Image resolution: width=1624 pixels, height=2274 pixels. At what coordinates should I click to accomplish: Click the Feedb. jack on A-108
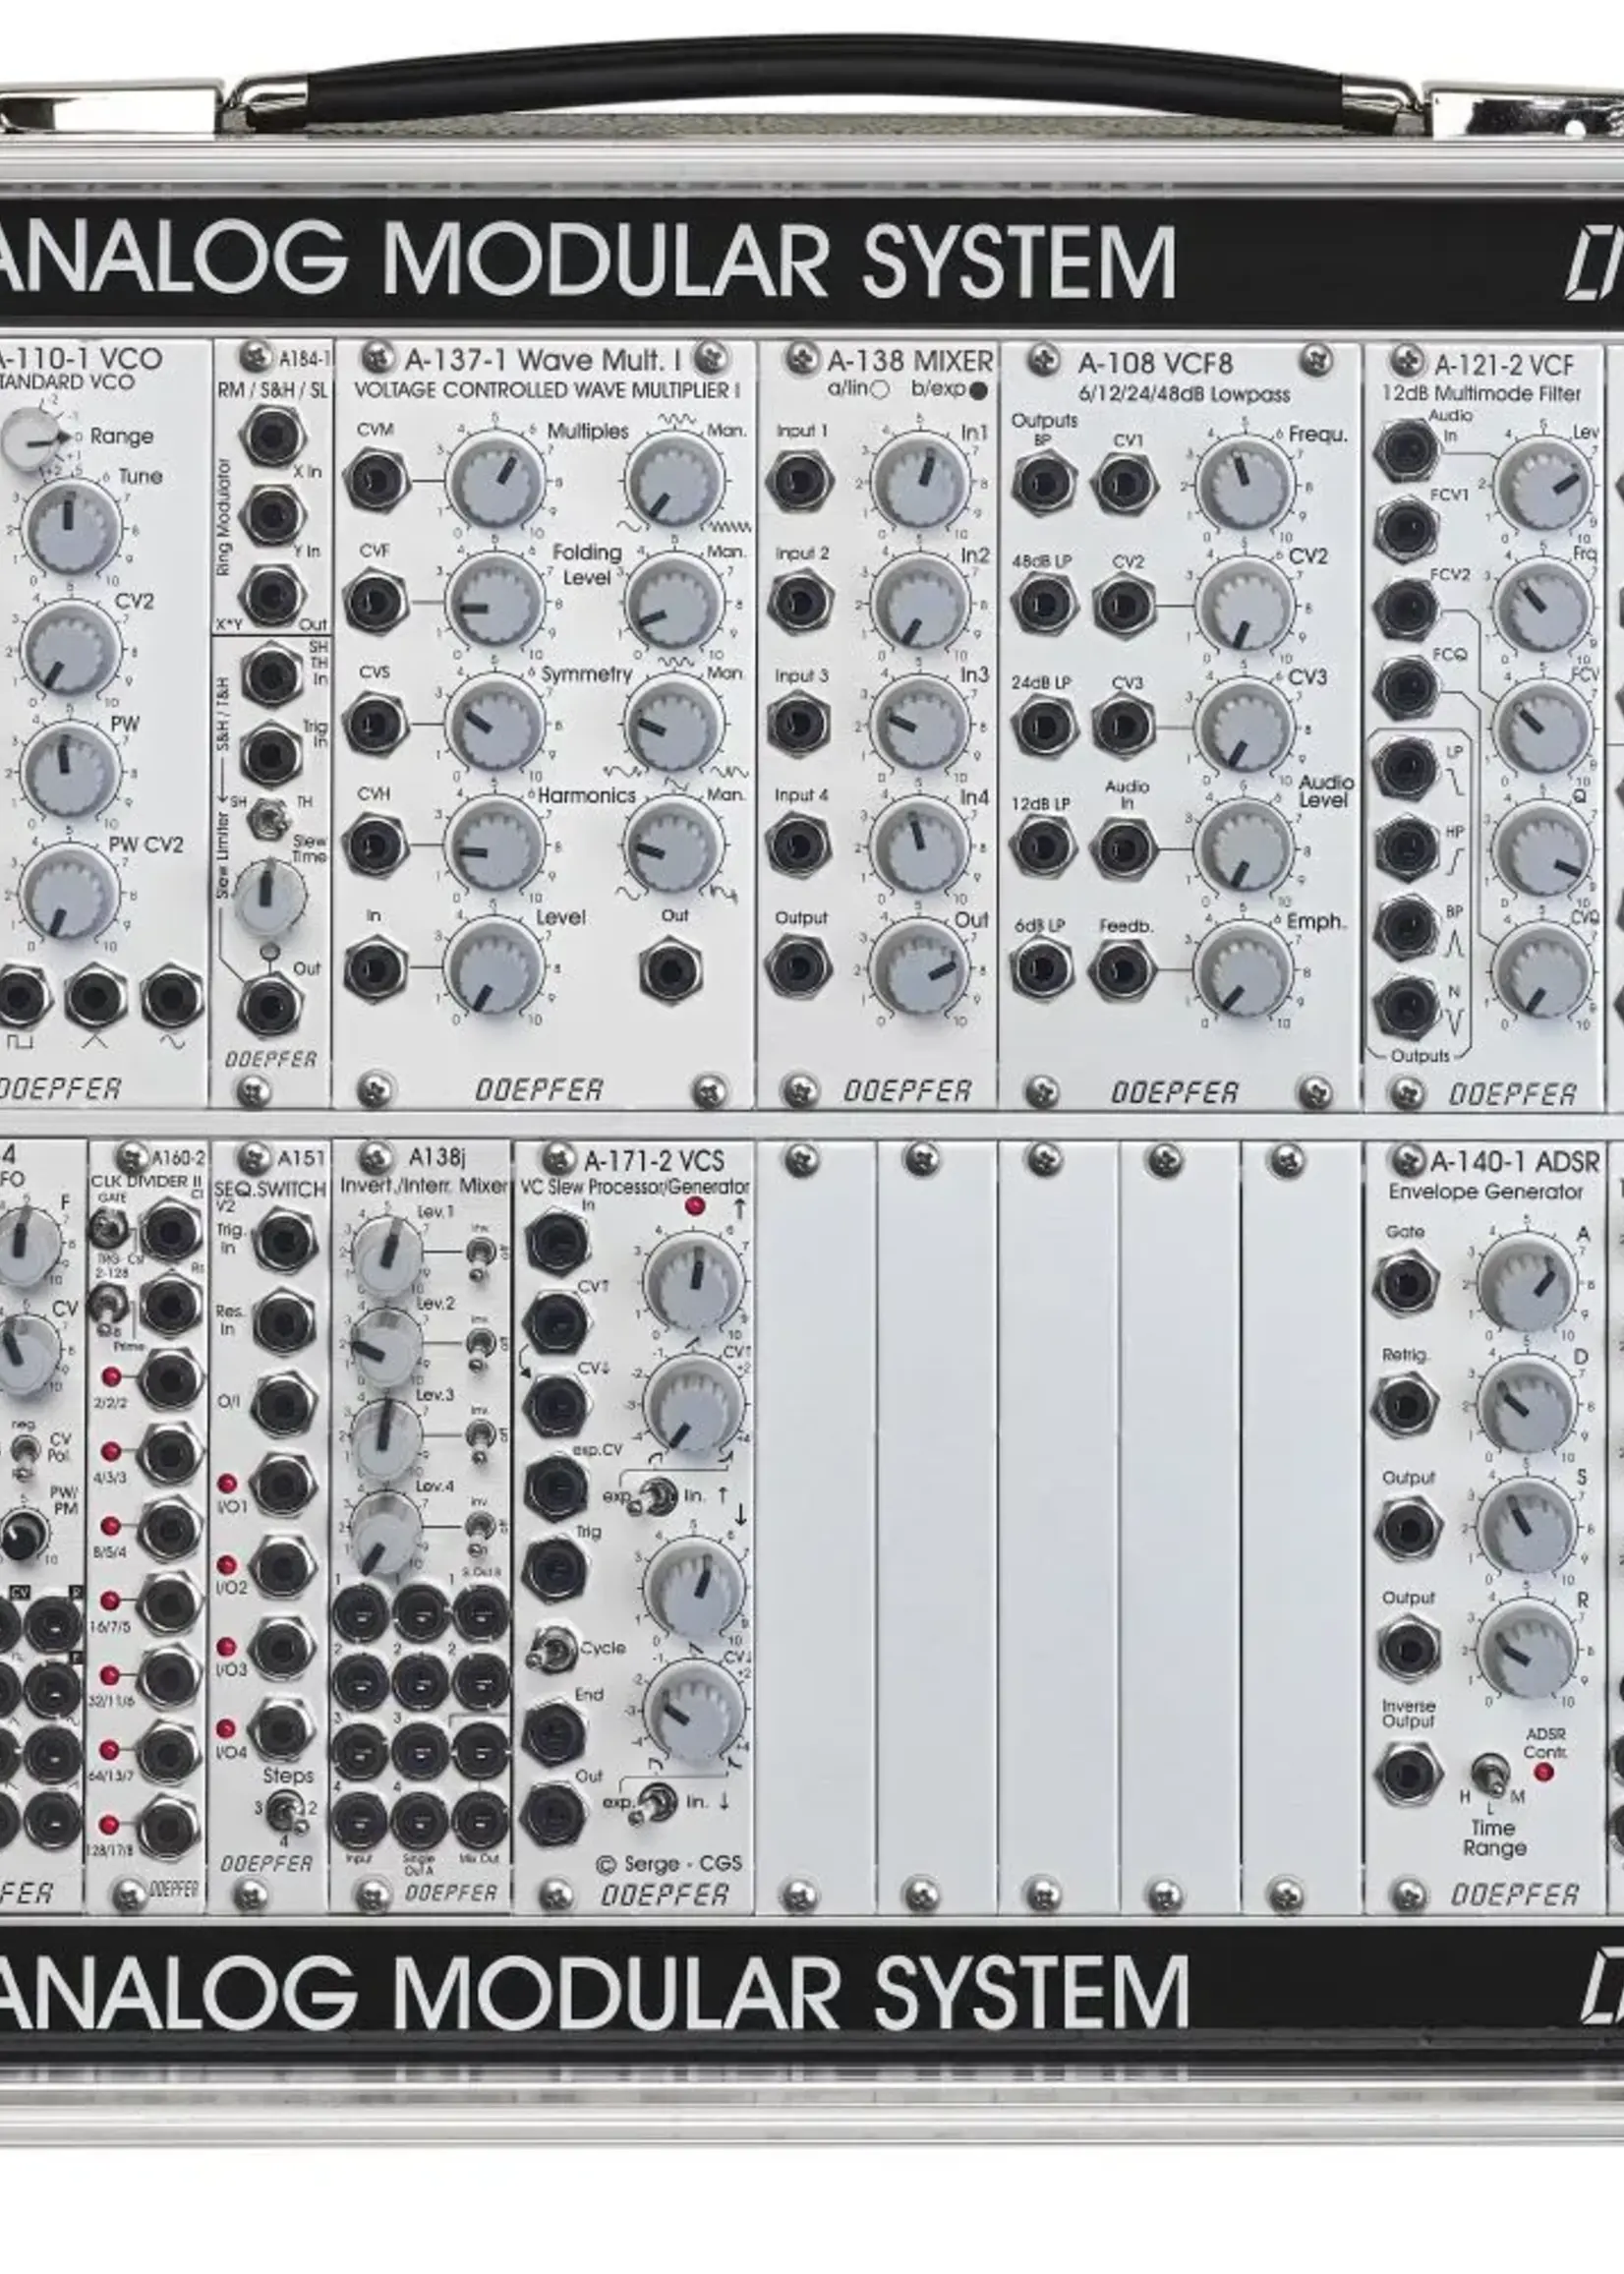tap(1124, 970)
